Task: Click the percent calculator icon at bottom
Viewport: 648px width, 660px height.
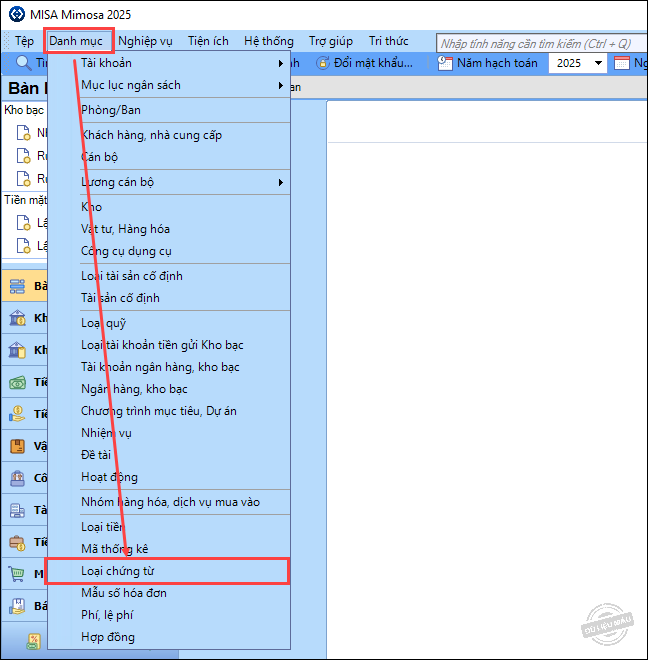Action: [33, 641]
